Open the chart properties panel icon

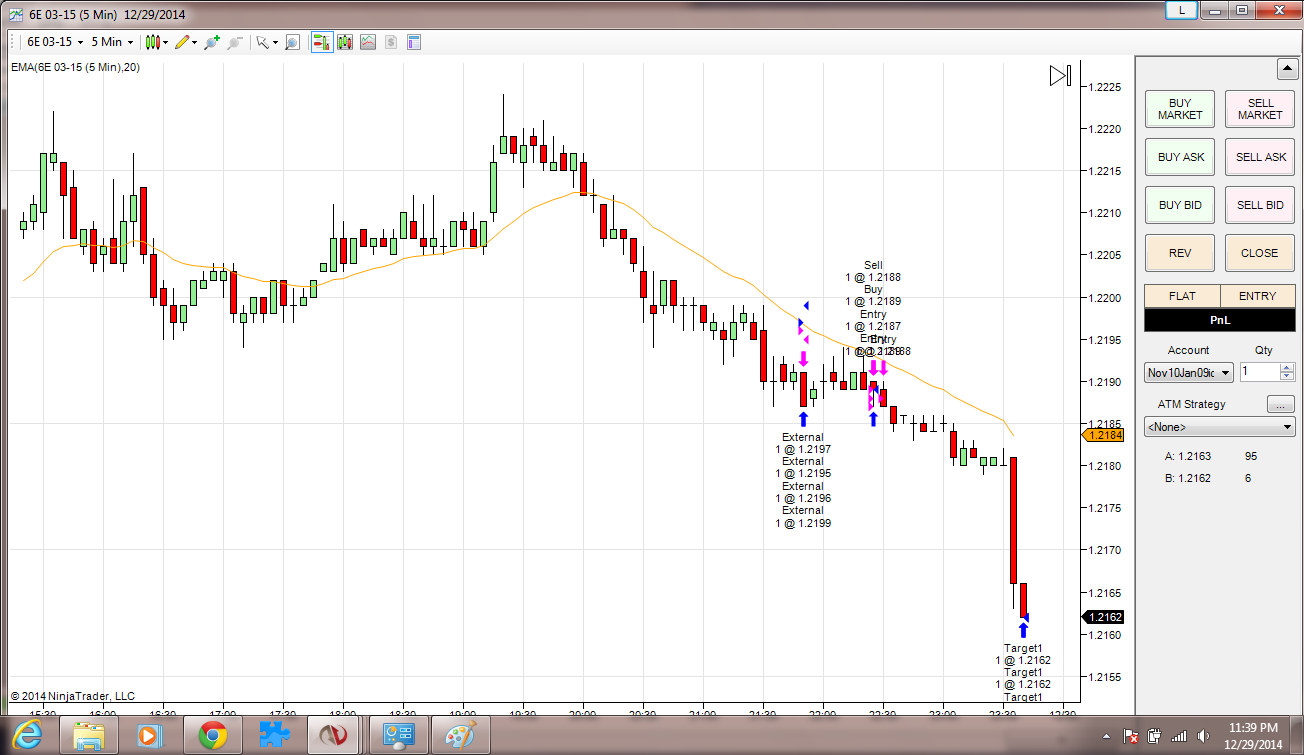tap(414, 42)
